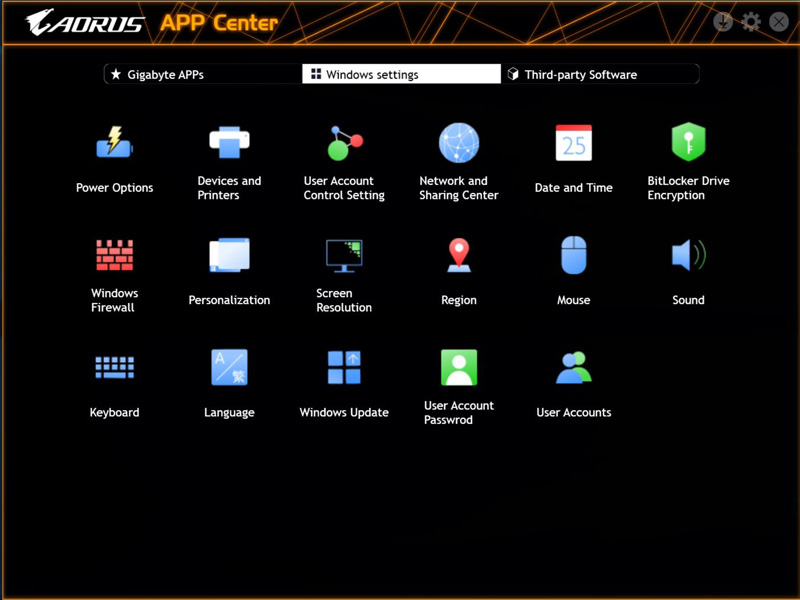Open the Region map pin icon
The width and height of the screenshot is (800, 600).
click(459, 255)
